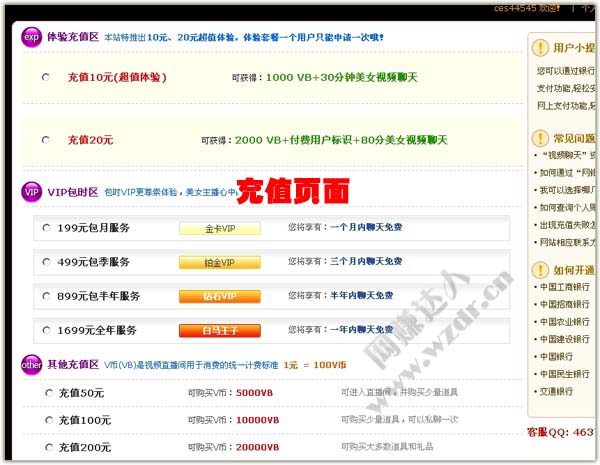The width and height of the screenshot is (600, 465).
Task: Open the 我可以选择哪 FAQ link
Action: (x=567, y=190)
